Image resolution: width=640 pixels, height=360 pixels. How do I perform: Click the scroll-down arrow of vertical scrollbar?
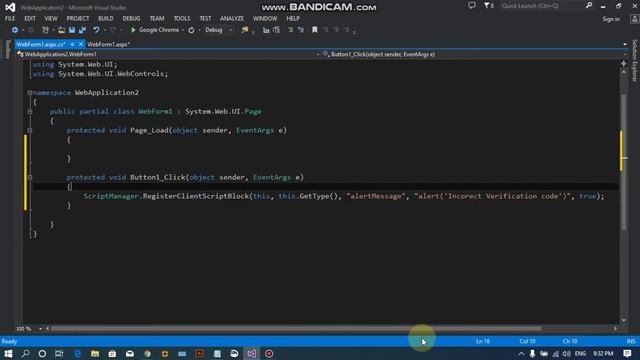click(624, 320)
